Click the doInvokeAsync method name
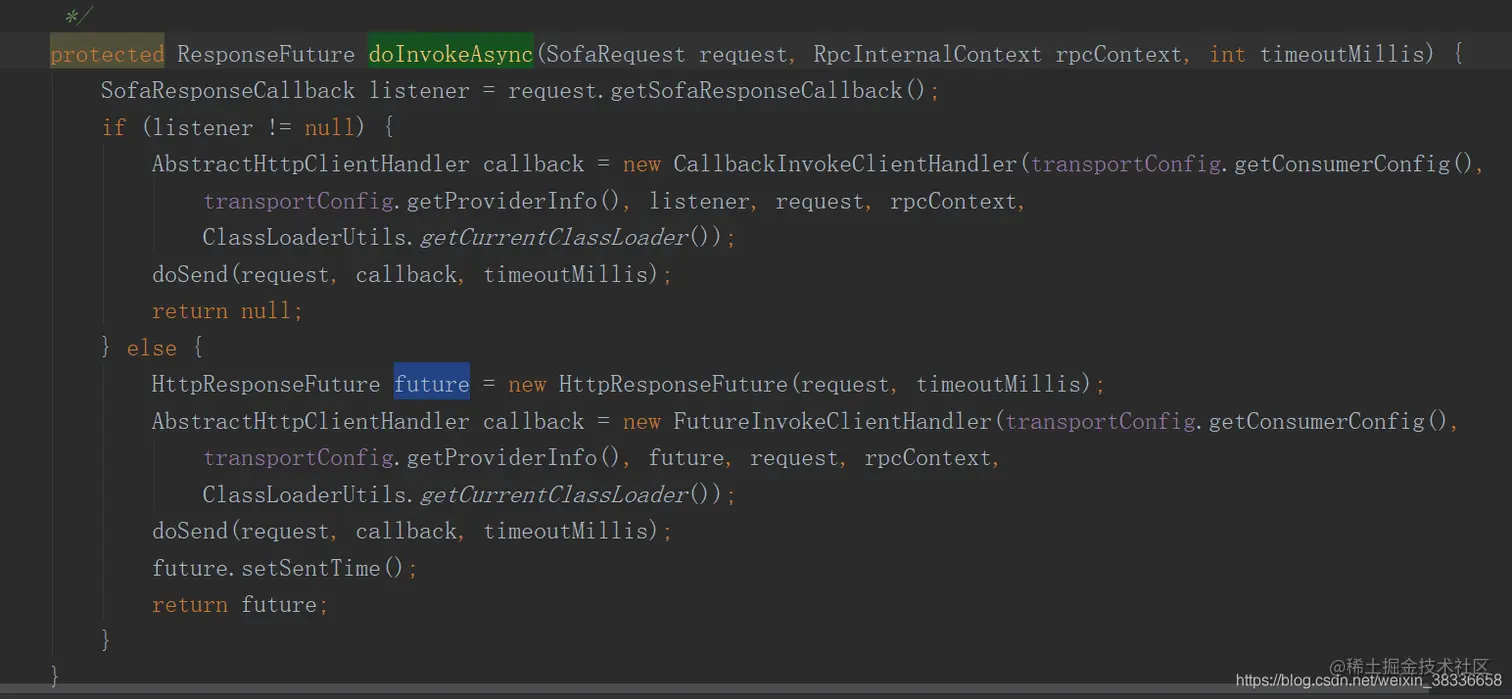 [x=451, y=54]
